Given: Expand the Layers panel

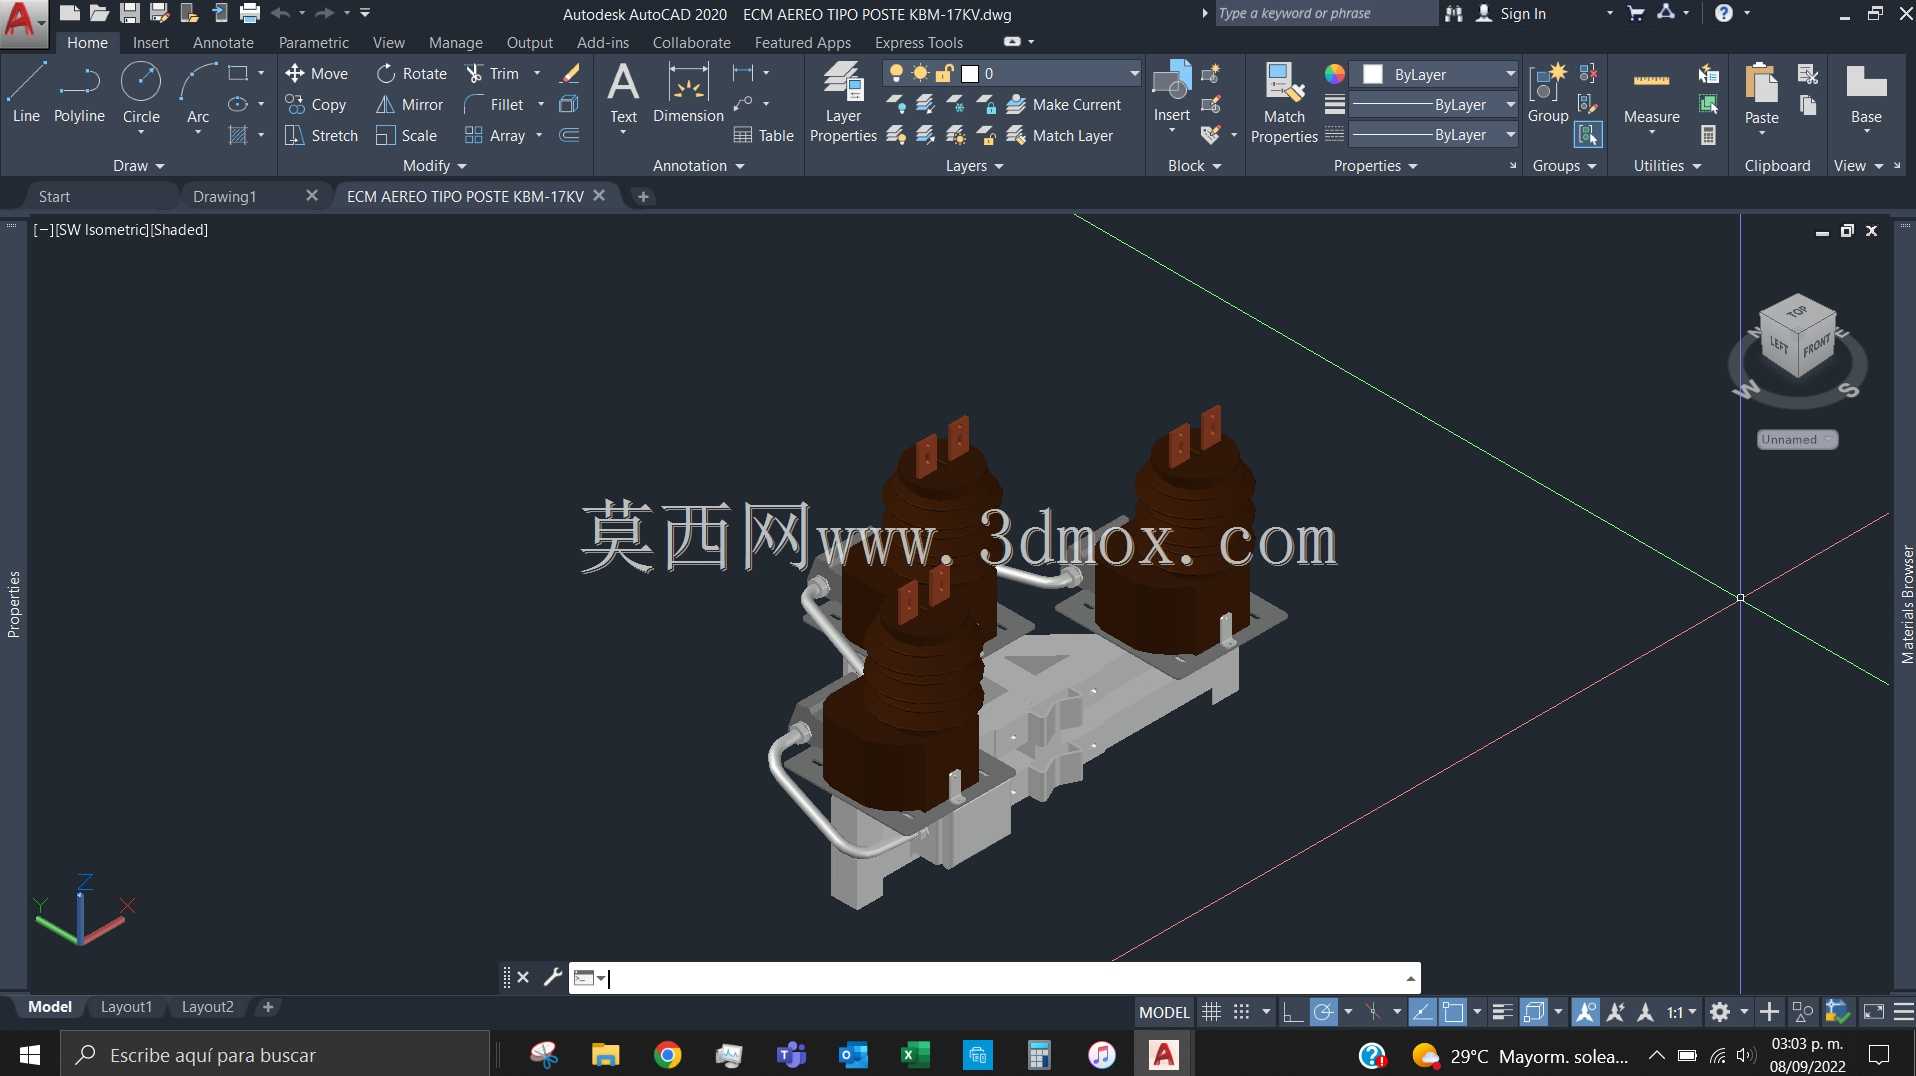Looking at the screenshot, I should pos(974,166).
